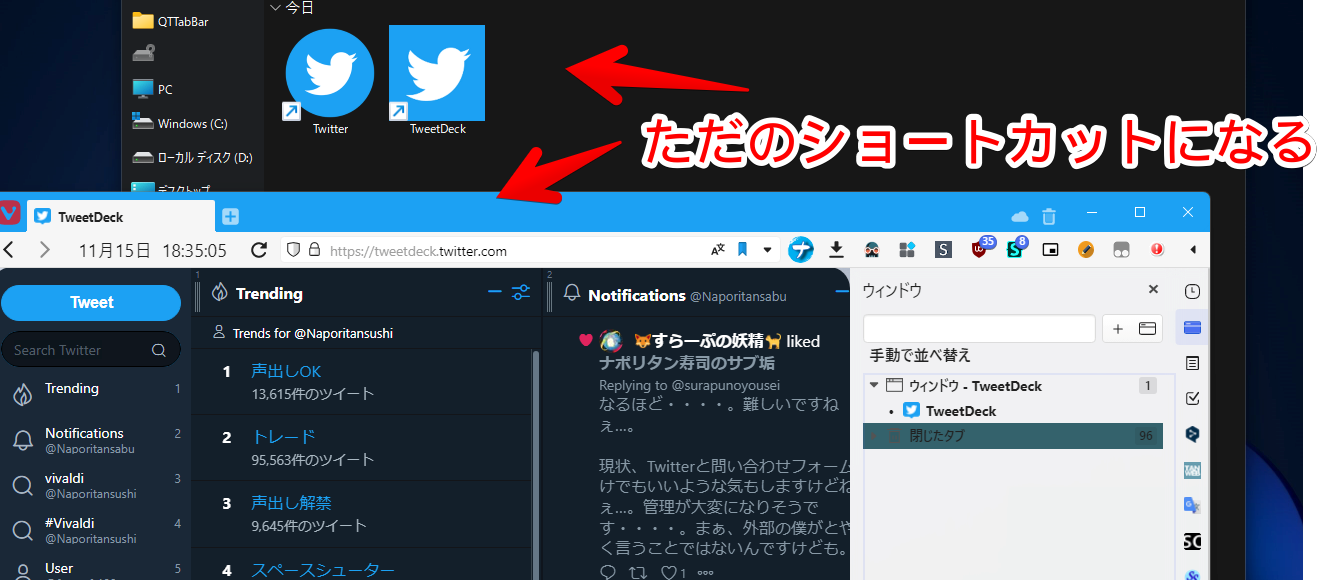Collapse the ウィンドウ - TweetDeck tree node
Screen dimensions: 1323x580
(x=873, y=385)
